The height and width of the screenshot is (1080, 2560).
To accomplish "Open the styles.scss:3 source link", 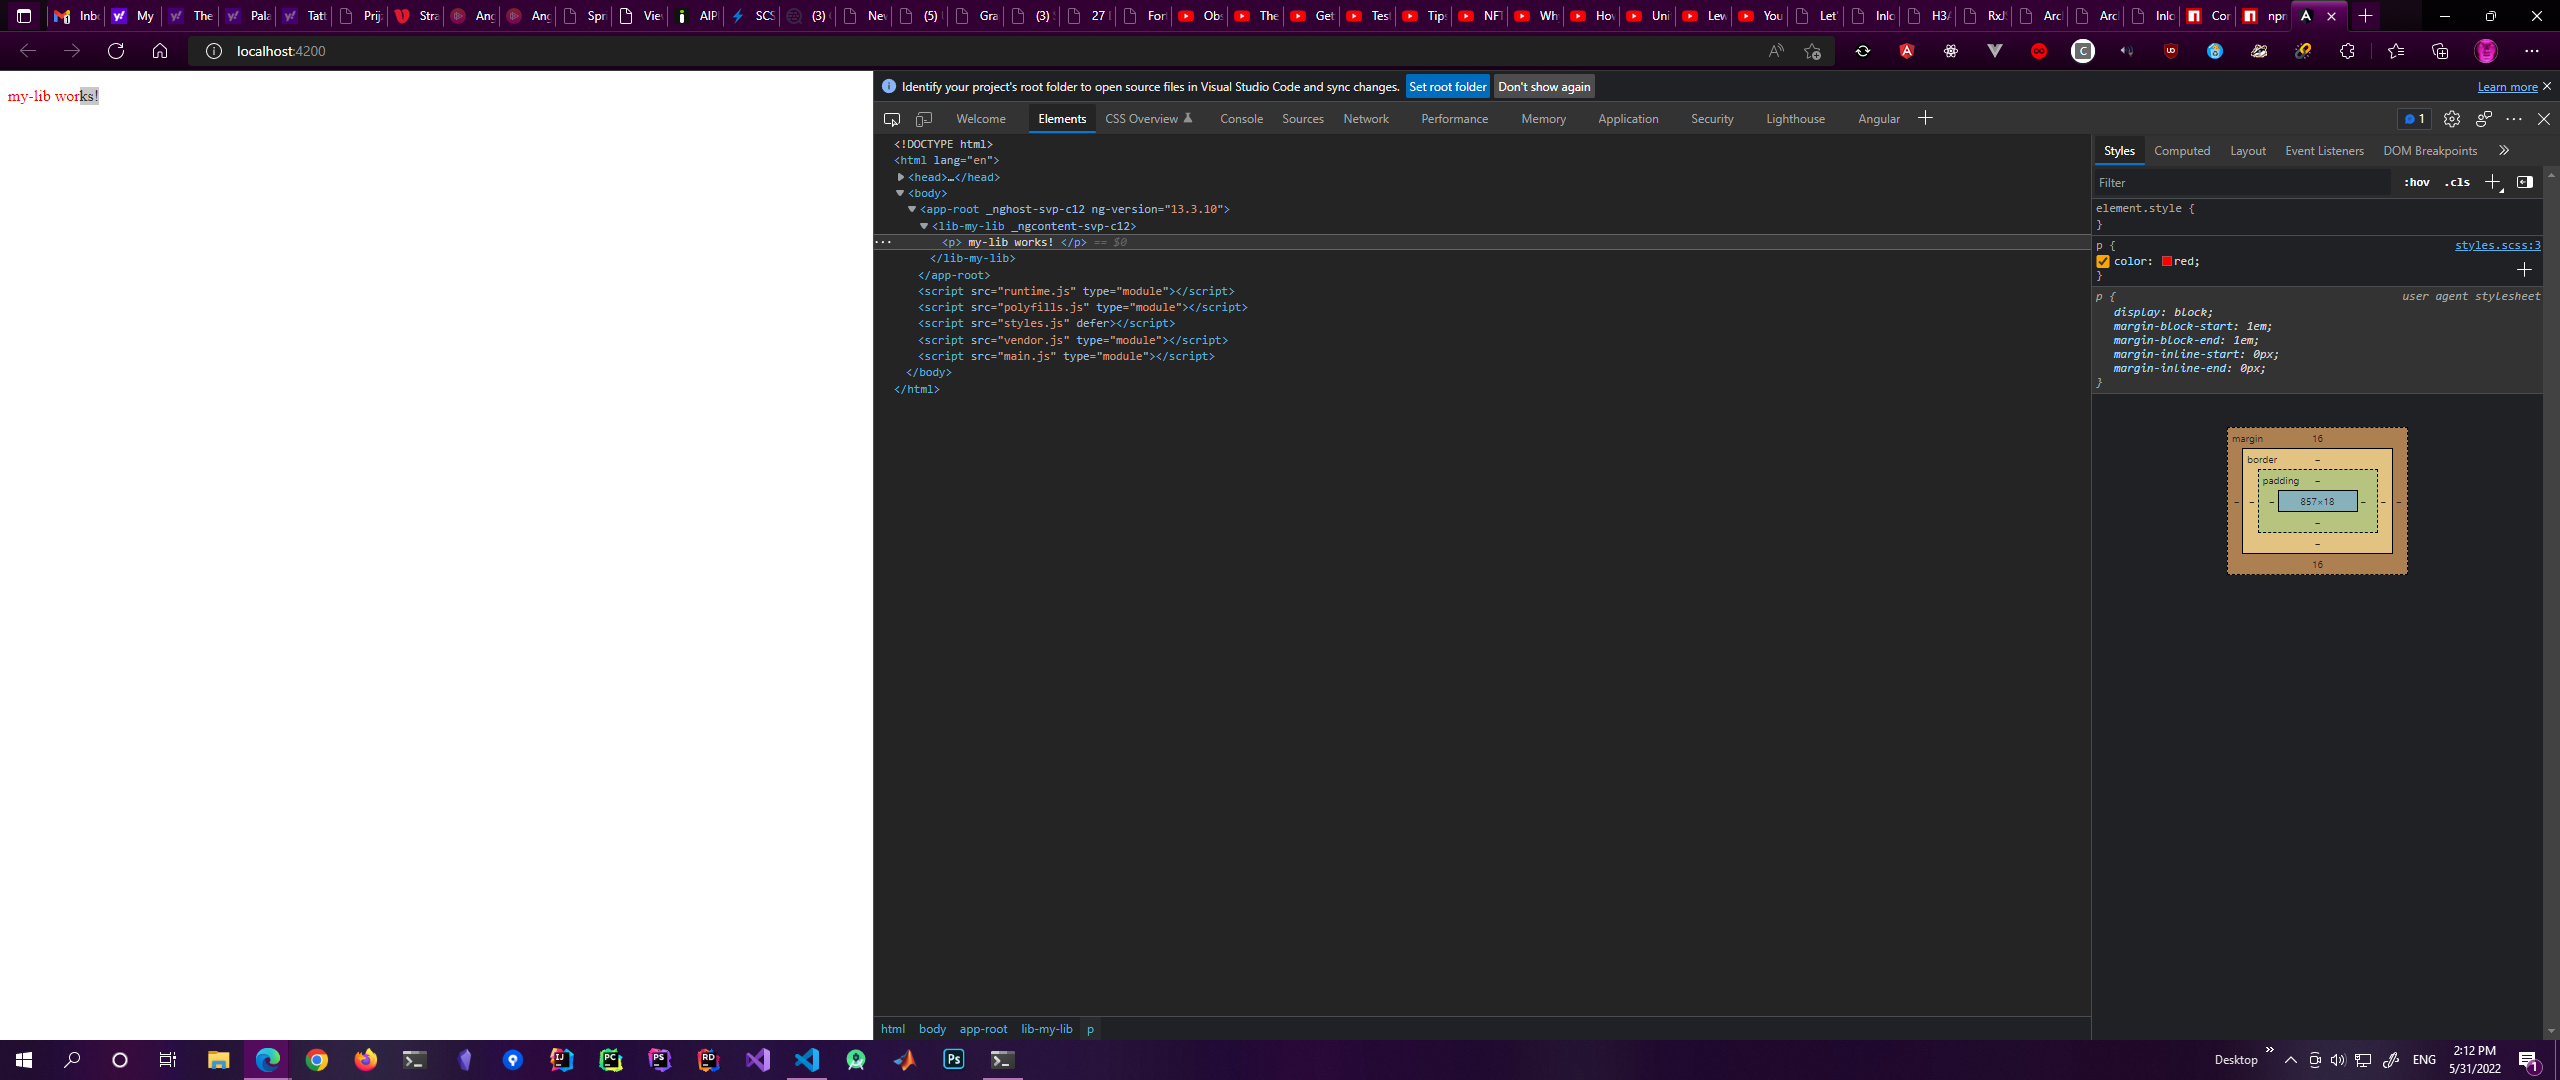I will (2496, 245).
